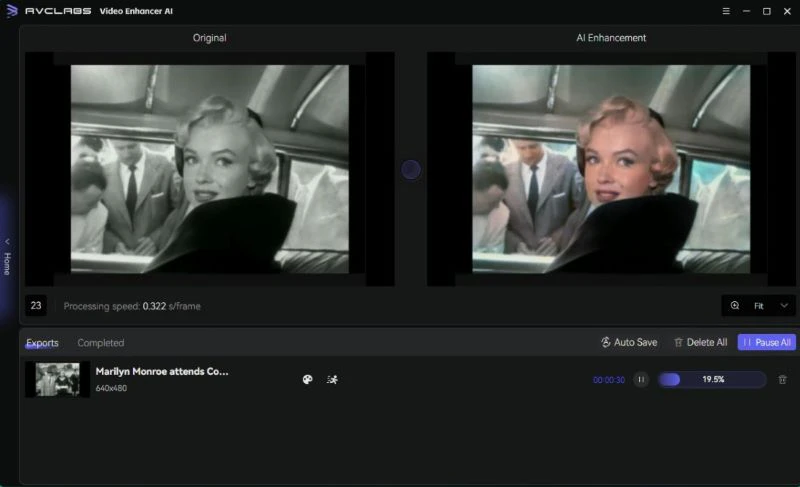Delete the Marilyn Monroe export with trash icon
This screenshot has height=487, width=800.
pyautogui.click(x=782, y=379)
